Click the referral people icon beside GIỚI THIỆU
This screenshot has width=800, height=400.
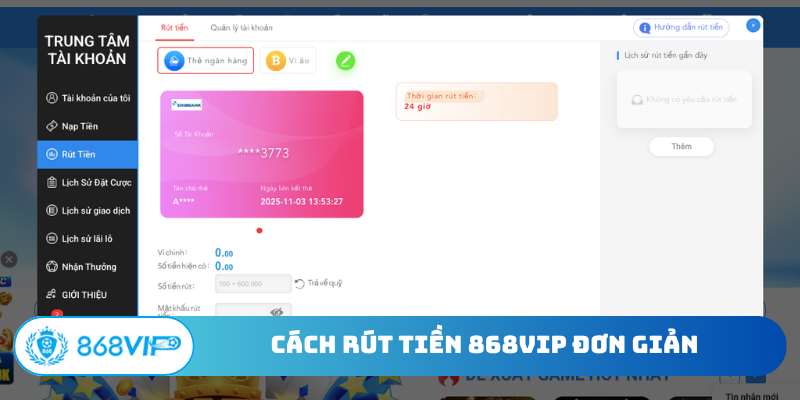[x=51, y=294]
